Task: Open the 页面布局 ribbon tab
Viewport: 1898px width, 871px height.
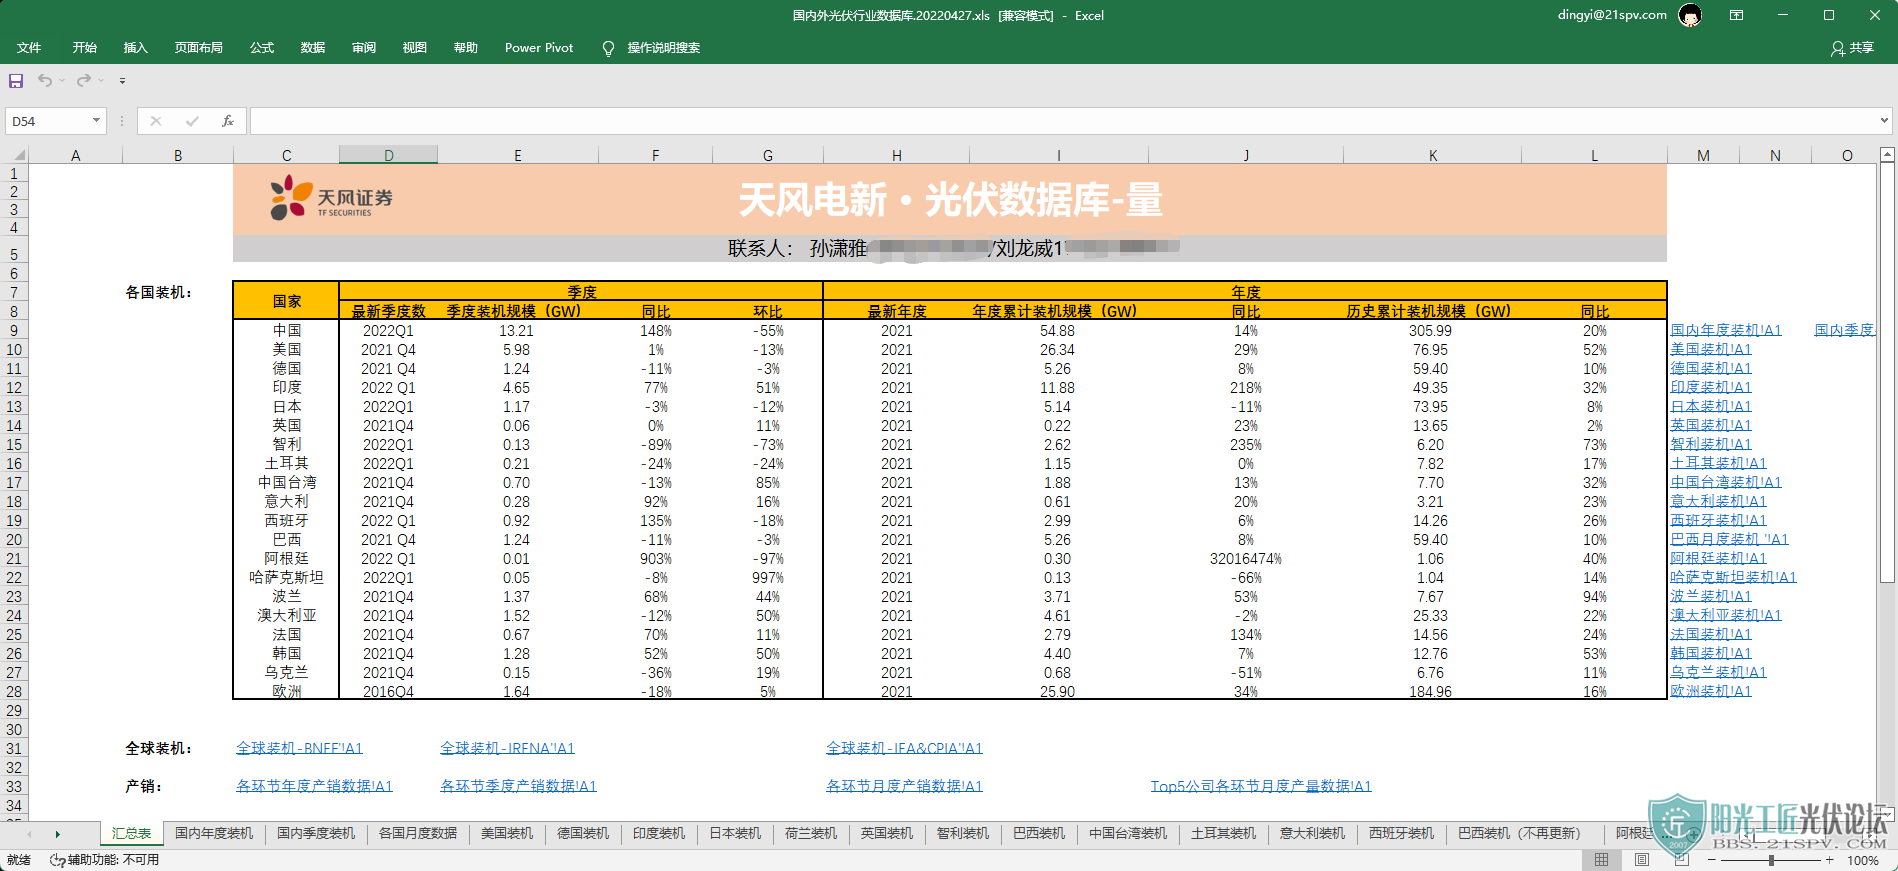Action: coord(198,48)
